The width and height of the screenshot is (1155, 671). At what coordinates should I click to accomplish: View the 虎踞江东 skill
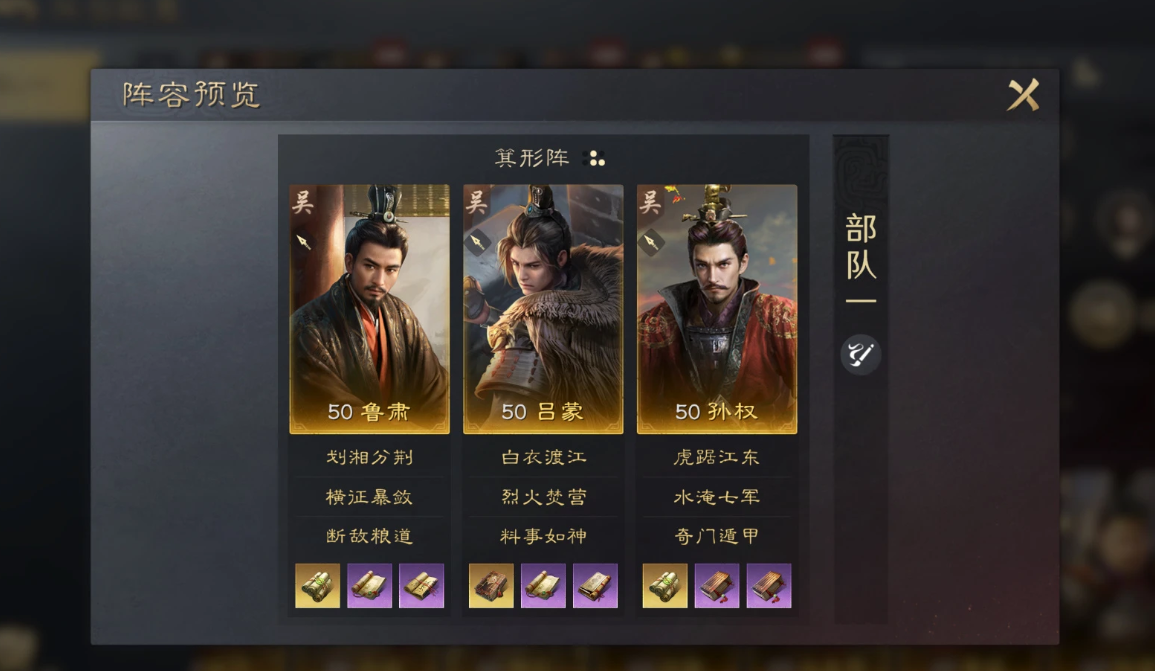point(717,457)
